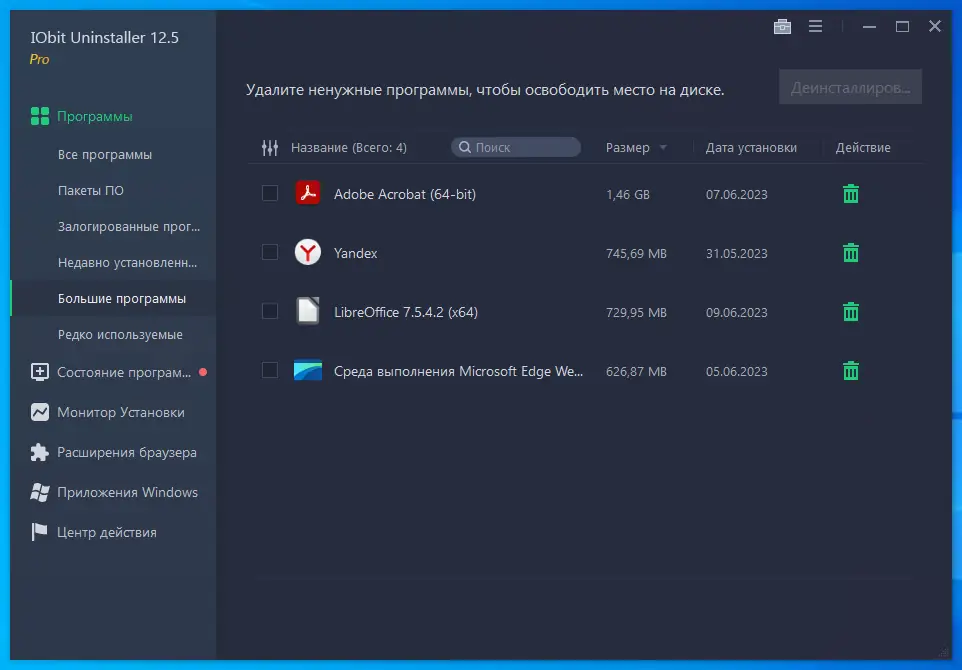Click the Название (Всего: 4) column header
The height and width of the screenshot is (670, 962).
348,148
